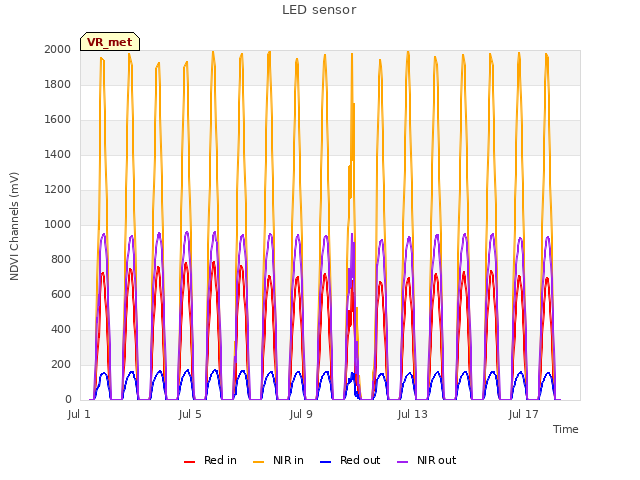Click the NDVI Channels (mV) axis title
This screenshot has width=640, height=480.
pyautogui.click(x=14, y=226)
